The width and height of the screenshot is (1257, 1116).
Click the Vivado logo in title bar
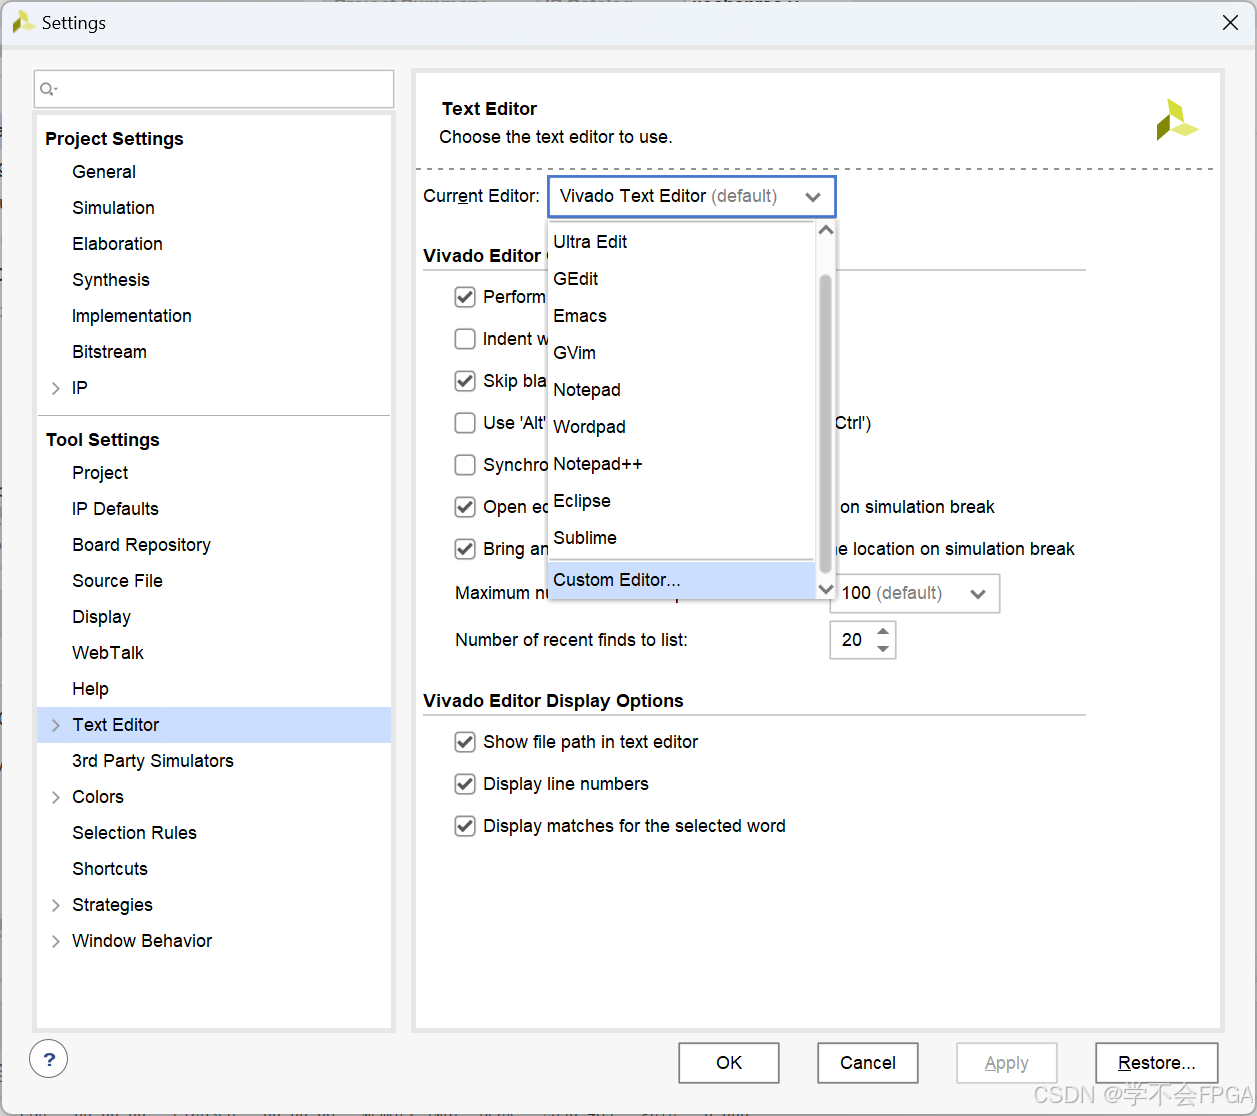tap(23, 22)
